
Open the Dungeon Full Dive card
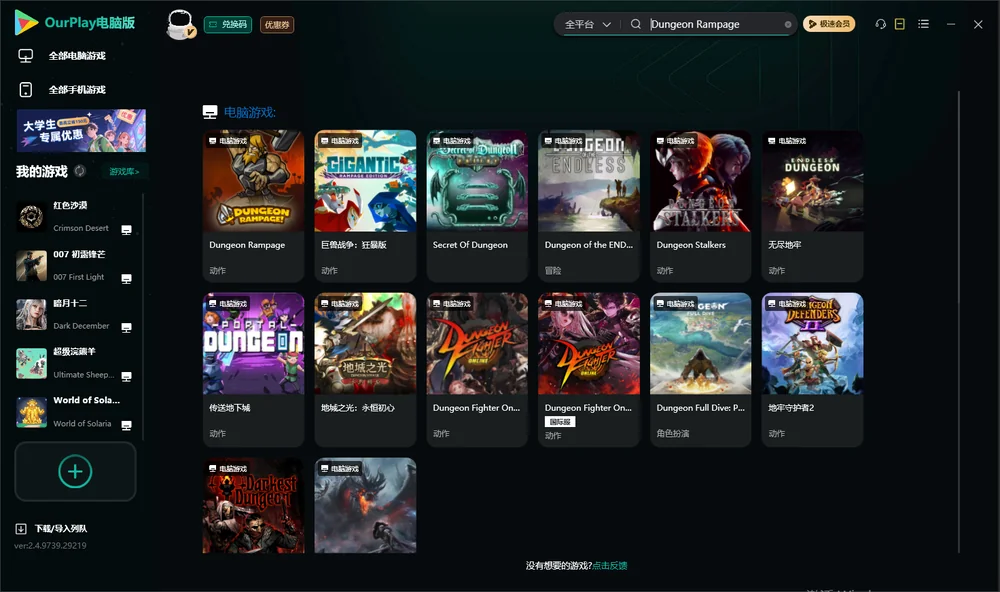tap(701, 369)
